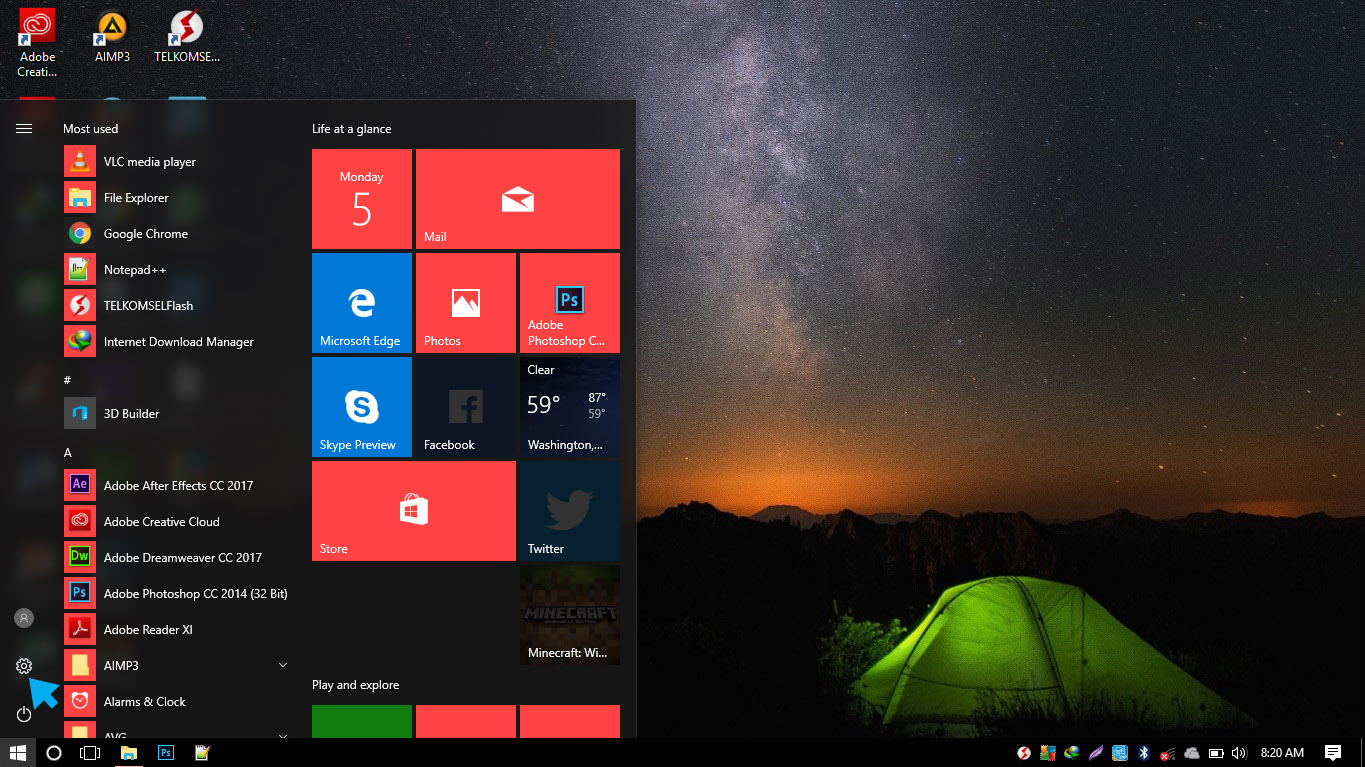
Task: Select the AIMP3 desktop shortcut
Action: (x=112, y=37)
